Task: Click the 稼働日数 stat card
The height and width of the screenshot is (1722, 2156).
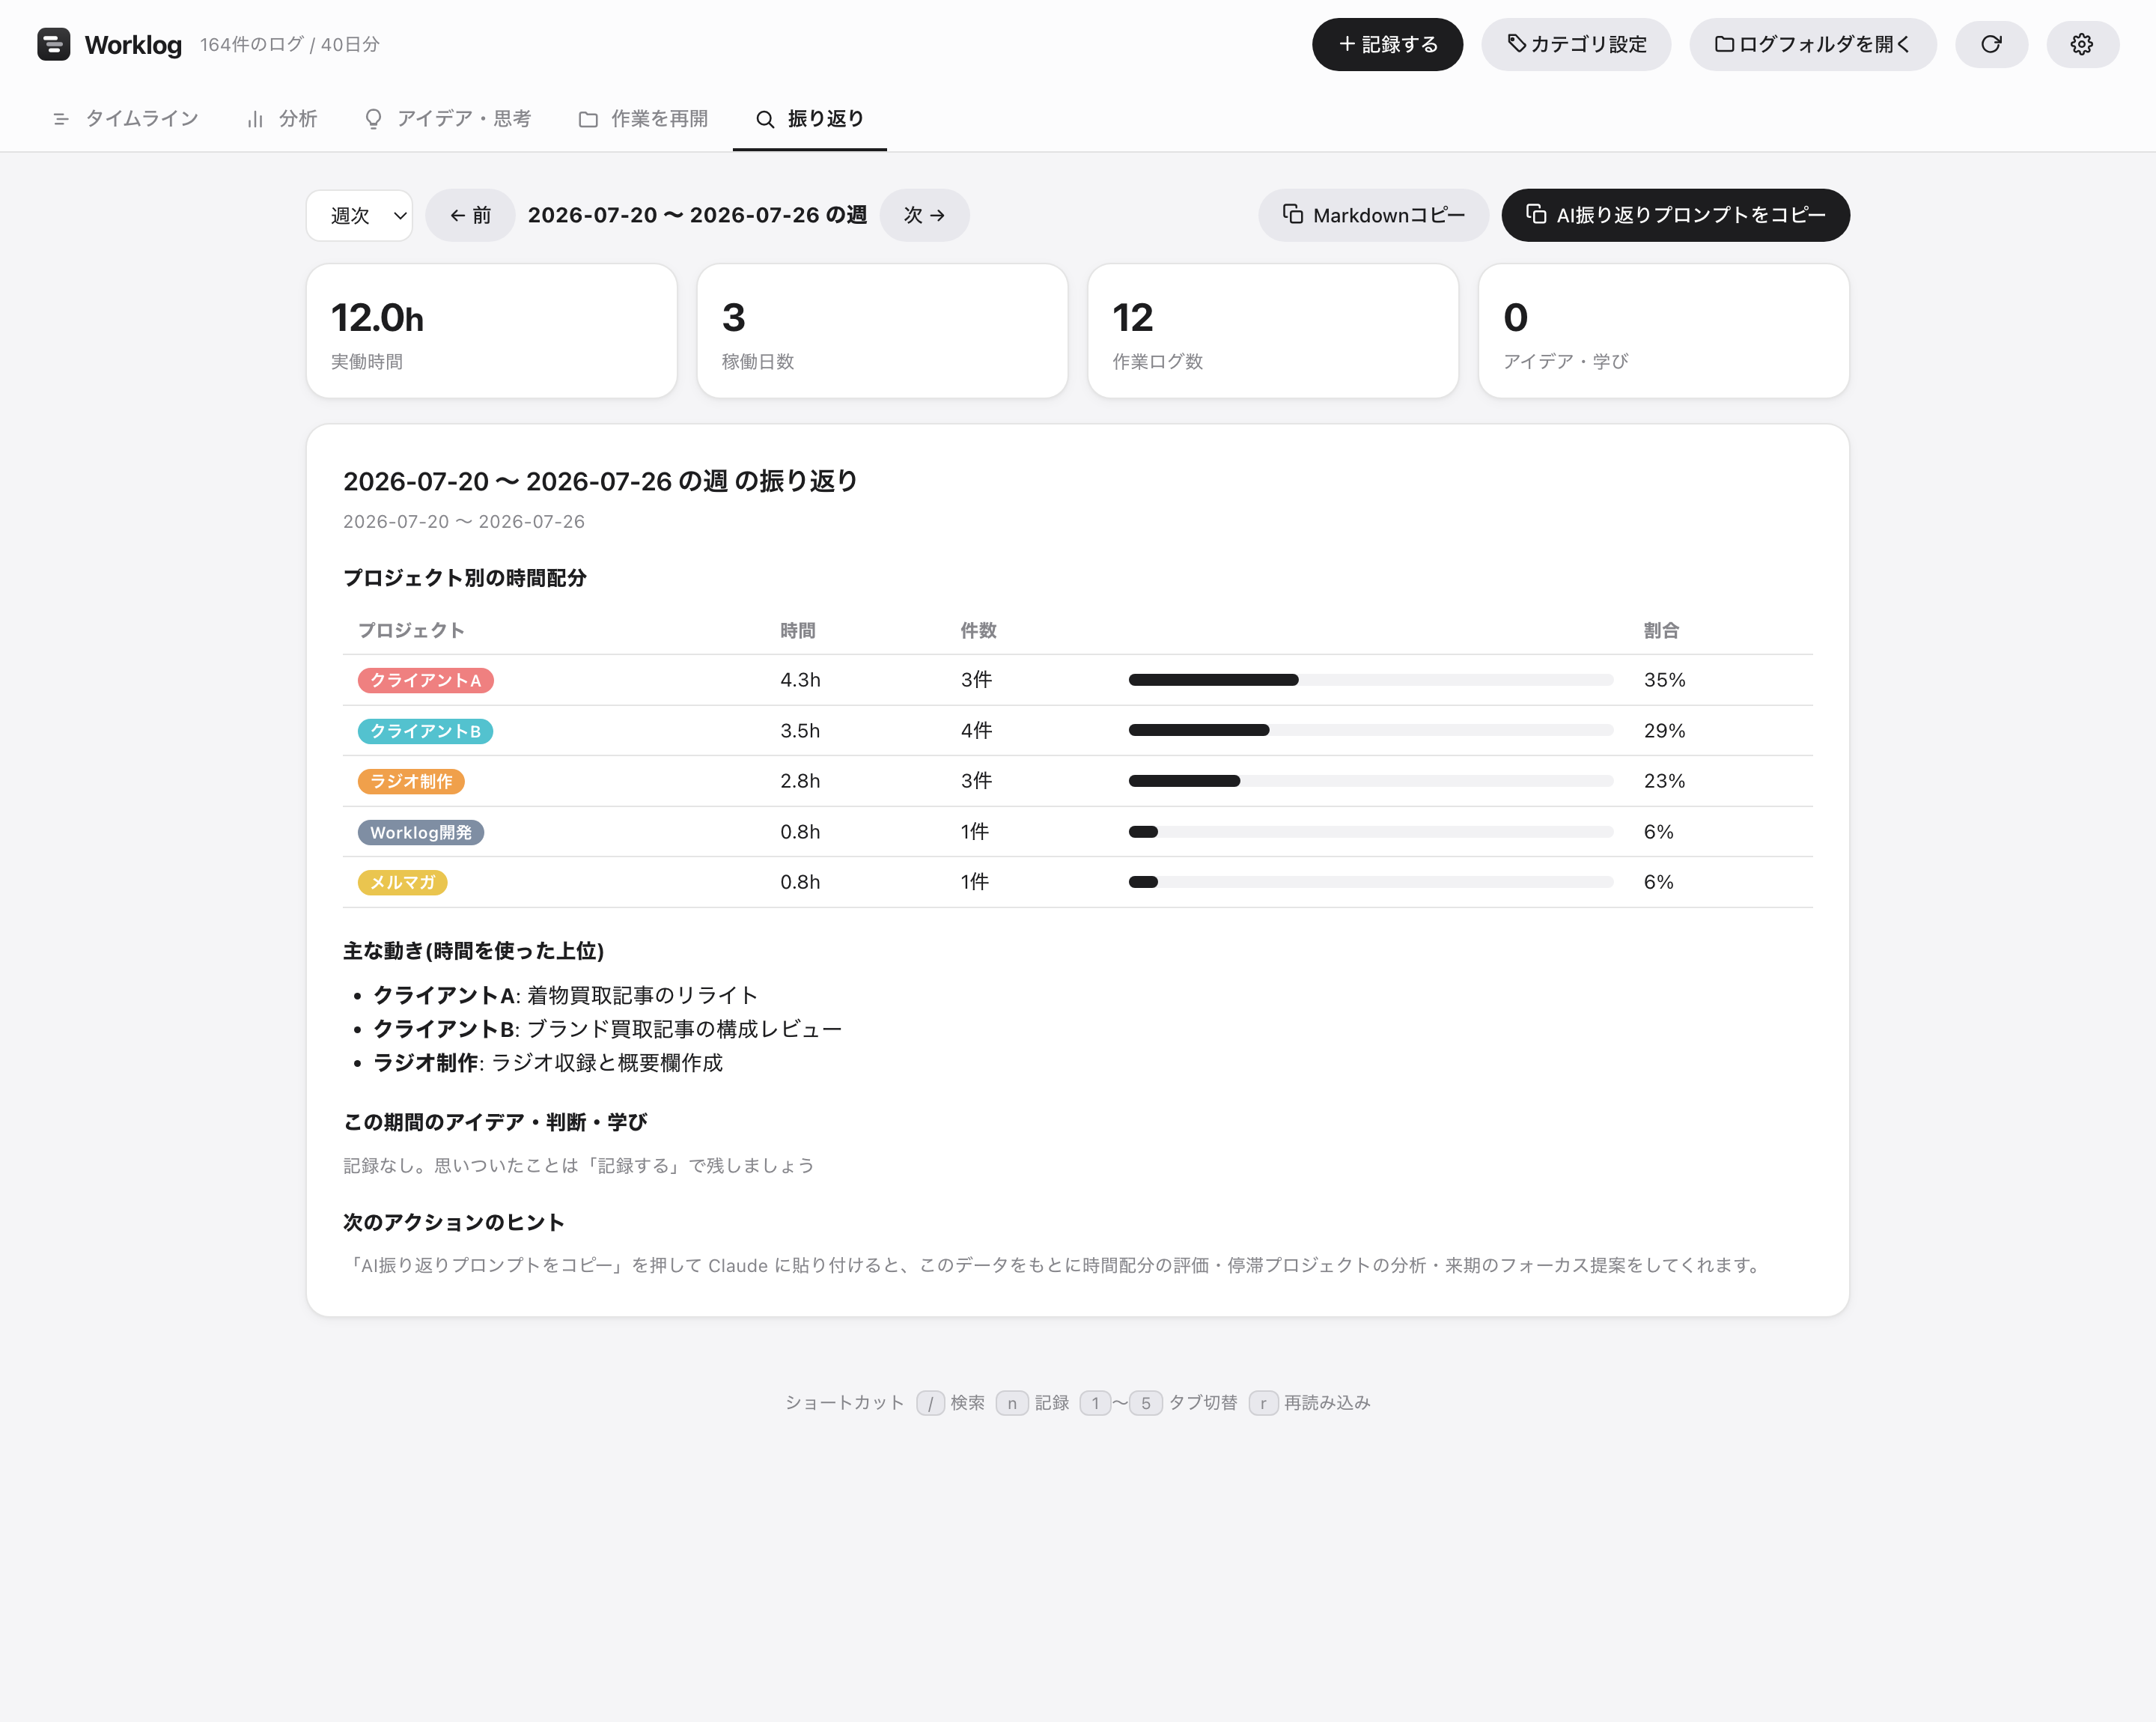Action: click(x=882, y=331)
